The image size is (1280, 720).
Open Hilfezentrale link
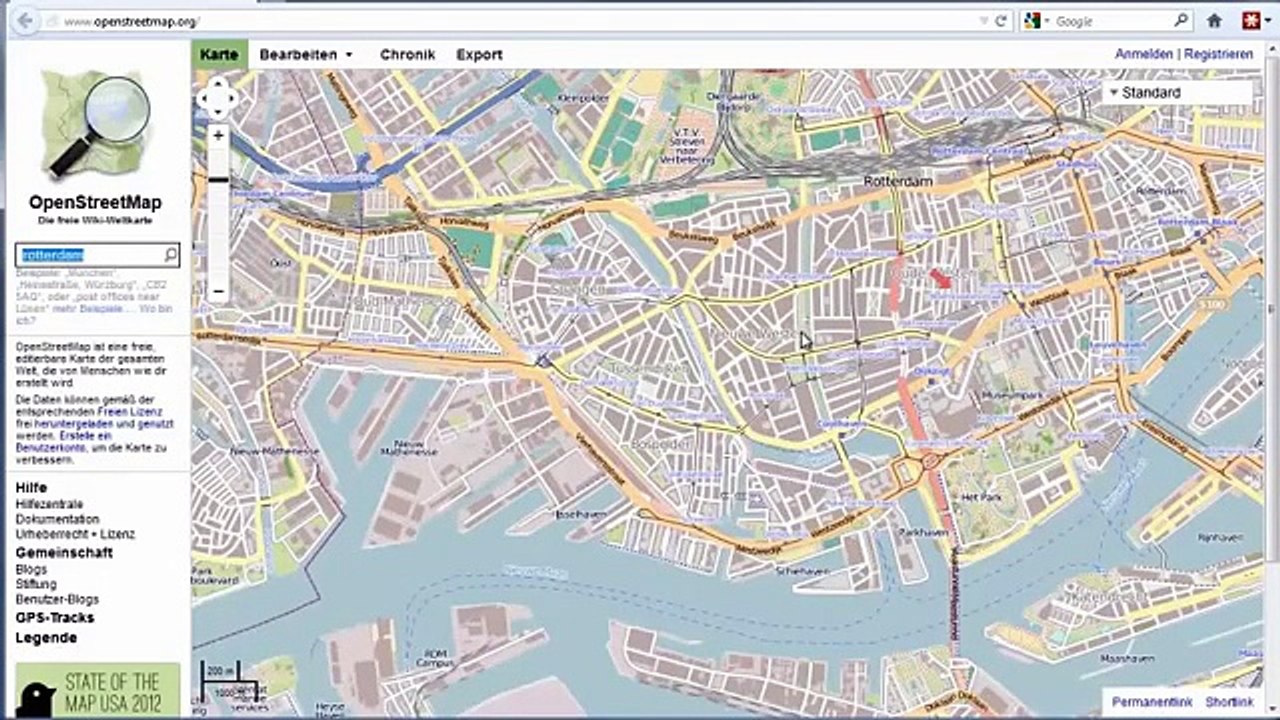click(x=49, y=504)
